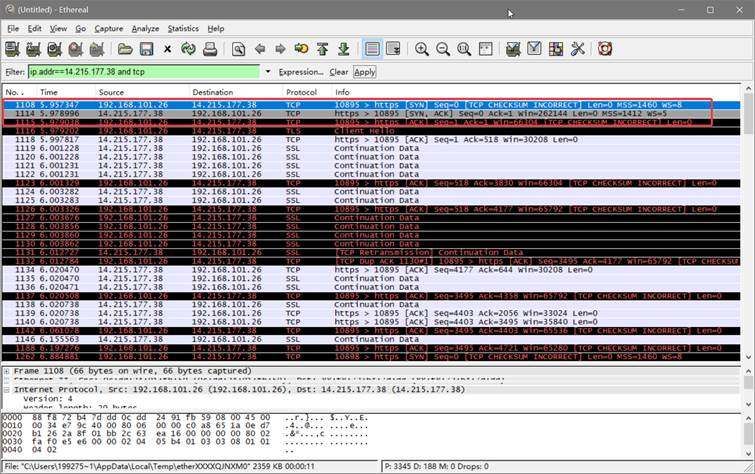Sort by the Destination column header
Viewport: 755px width, 474px height.
(235, 92)
